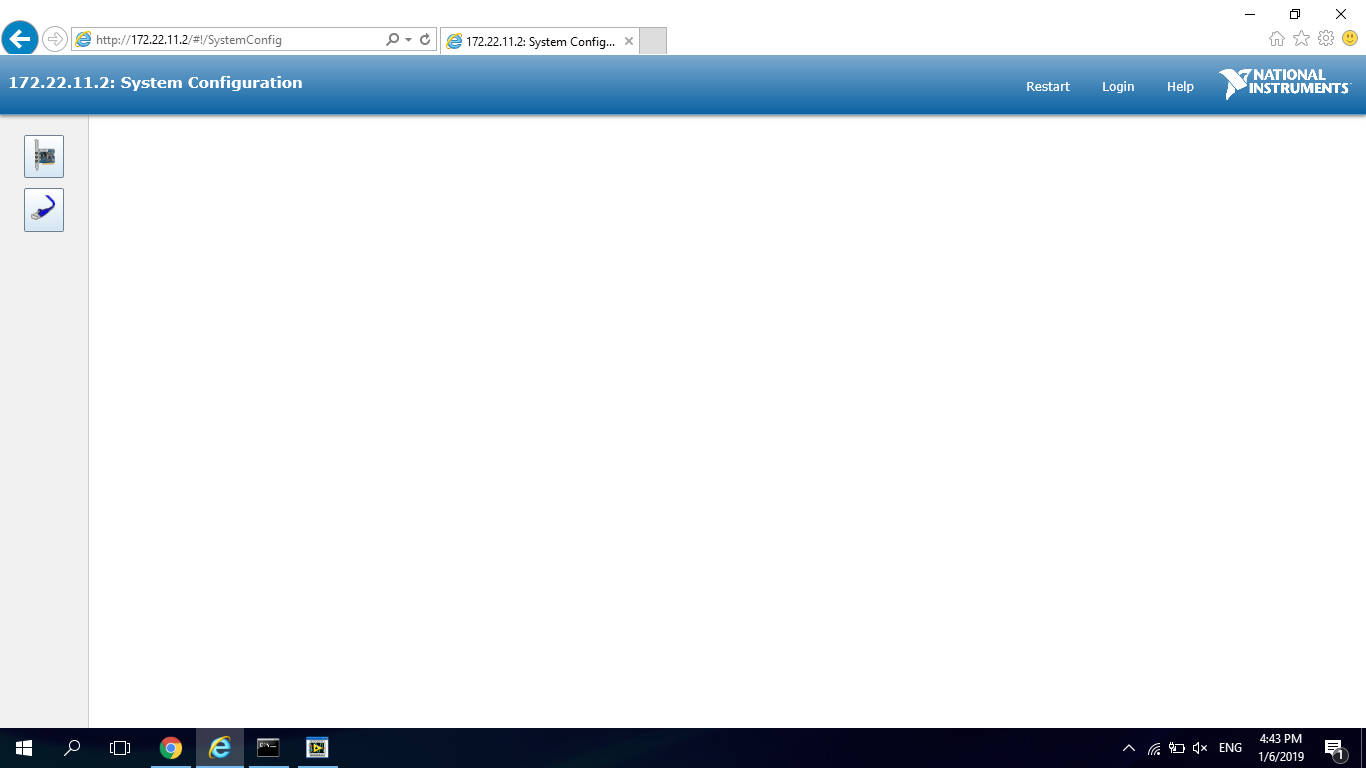
Task: Switch the ENG input language
Action: 1230,748
